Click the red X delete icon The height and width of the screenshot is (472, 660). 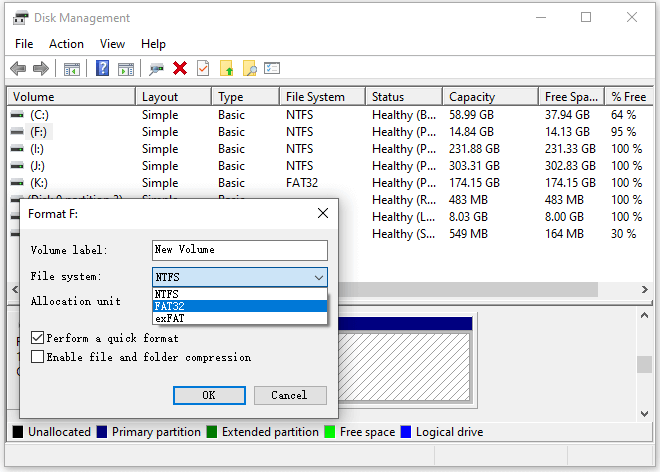coord(180,68)
